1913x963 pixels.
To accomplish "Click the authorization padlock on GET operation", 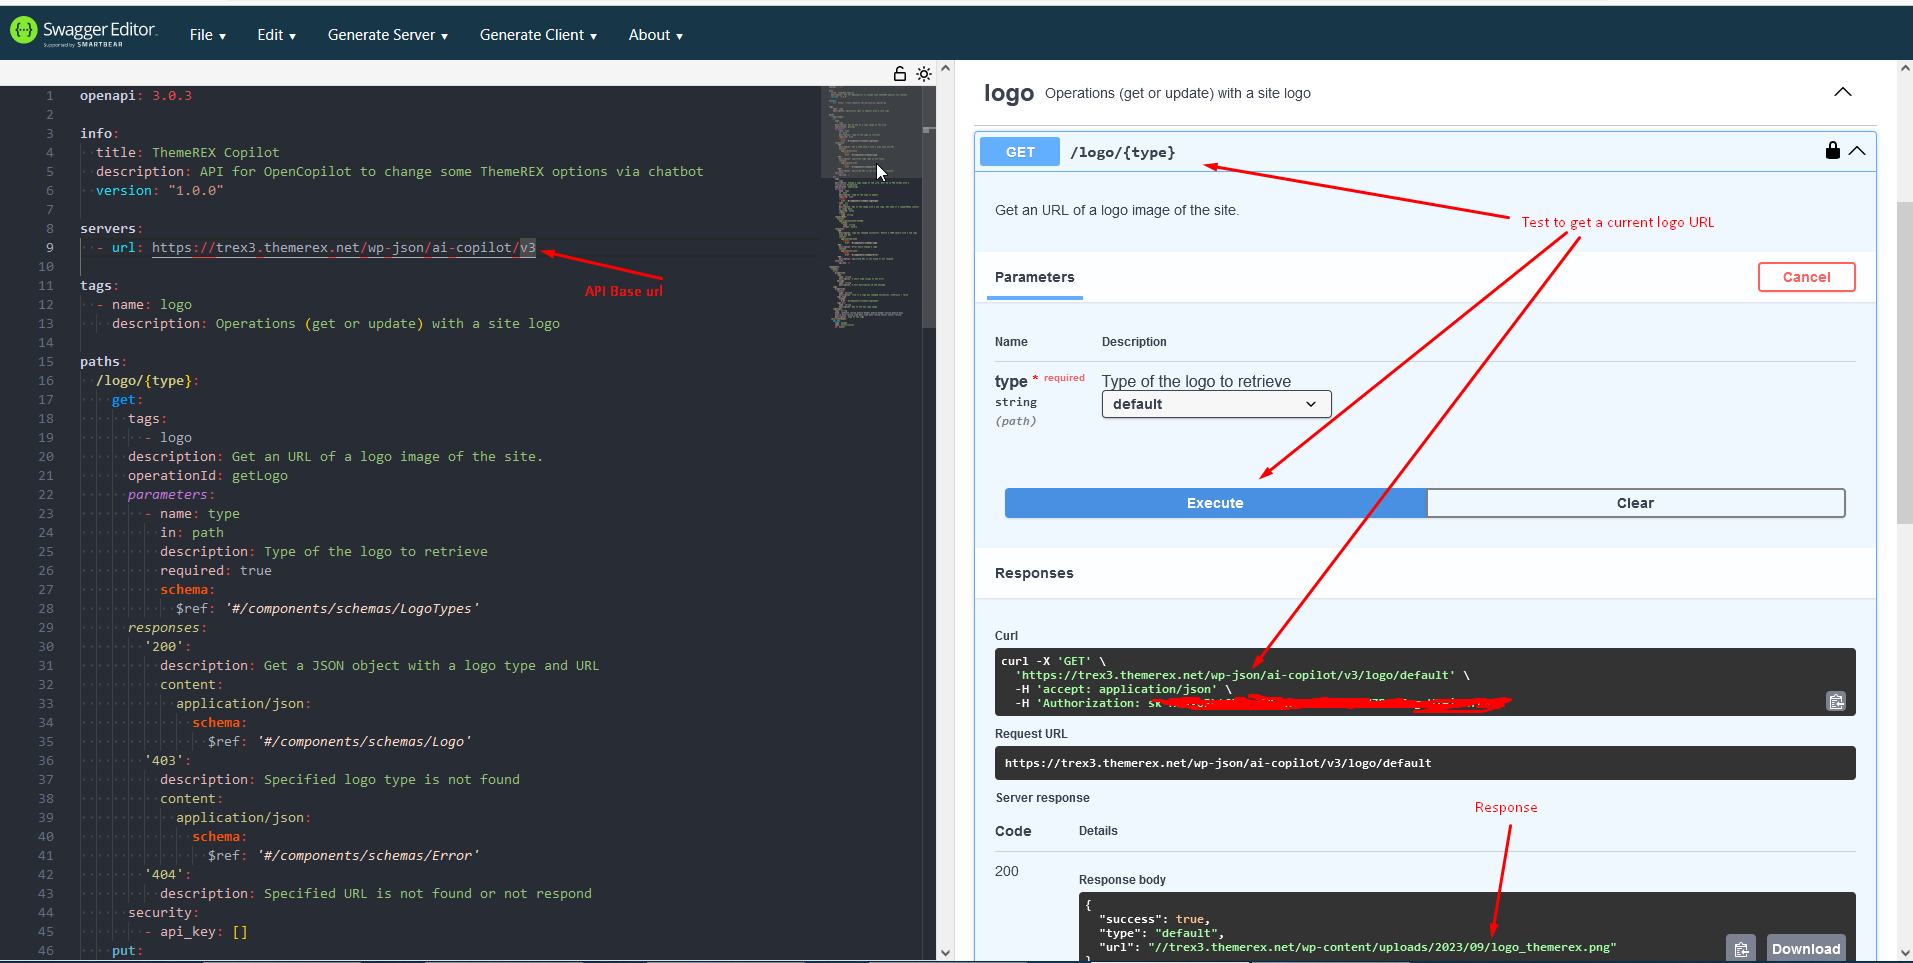I will coord(1832,151).
